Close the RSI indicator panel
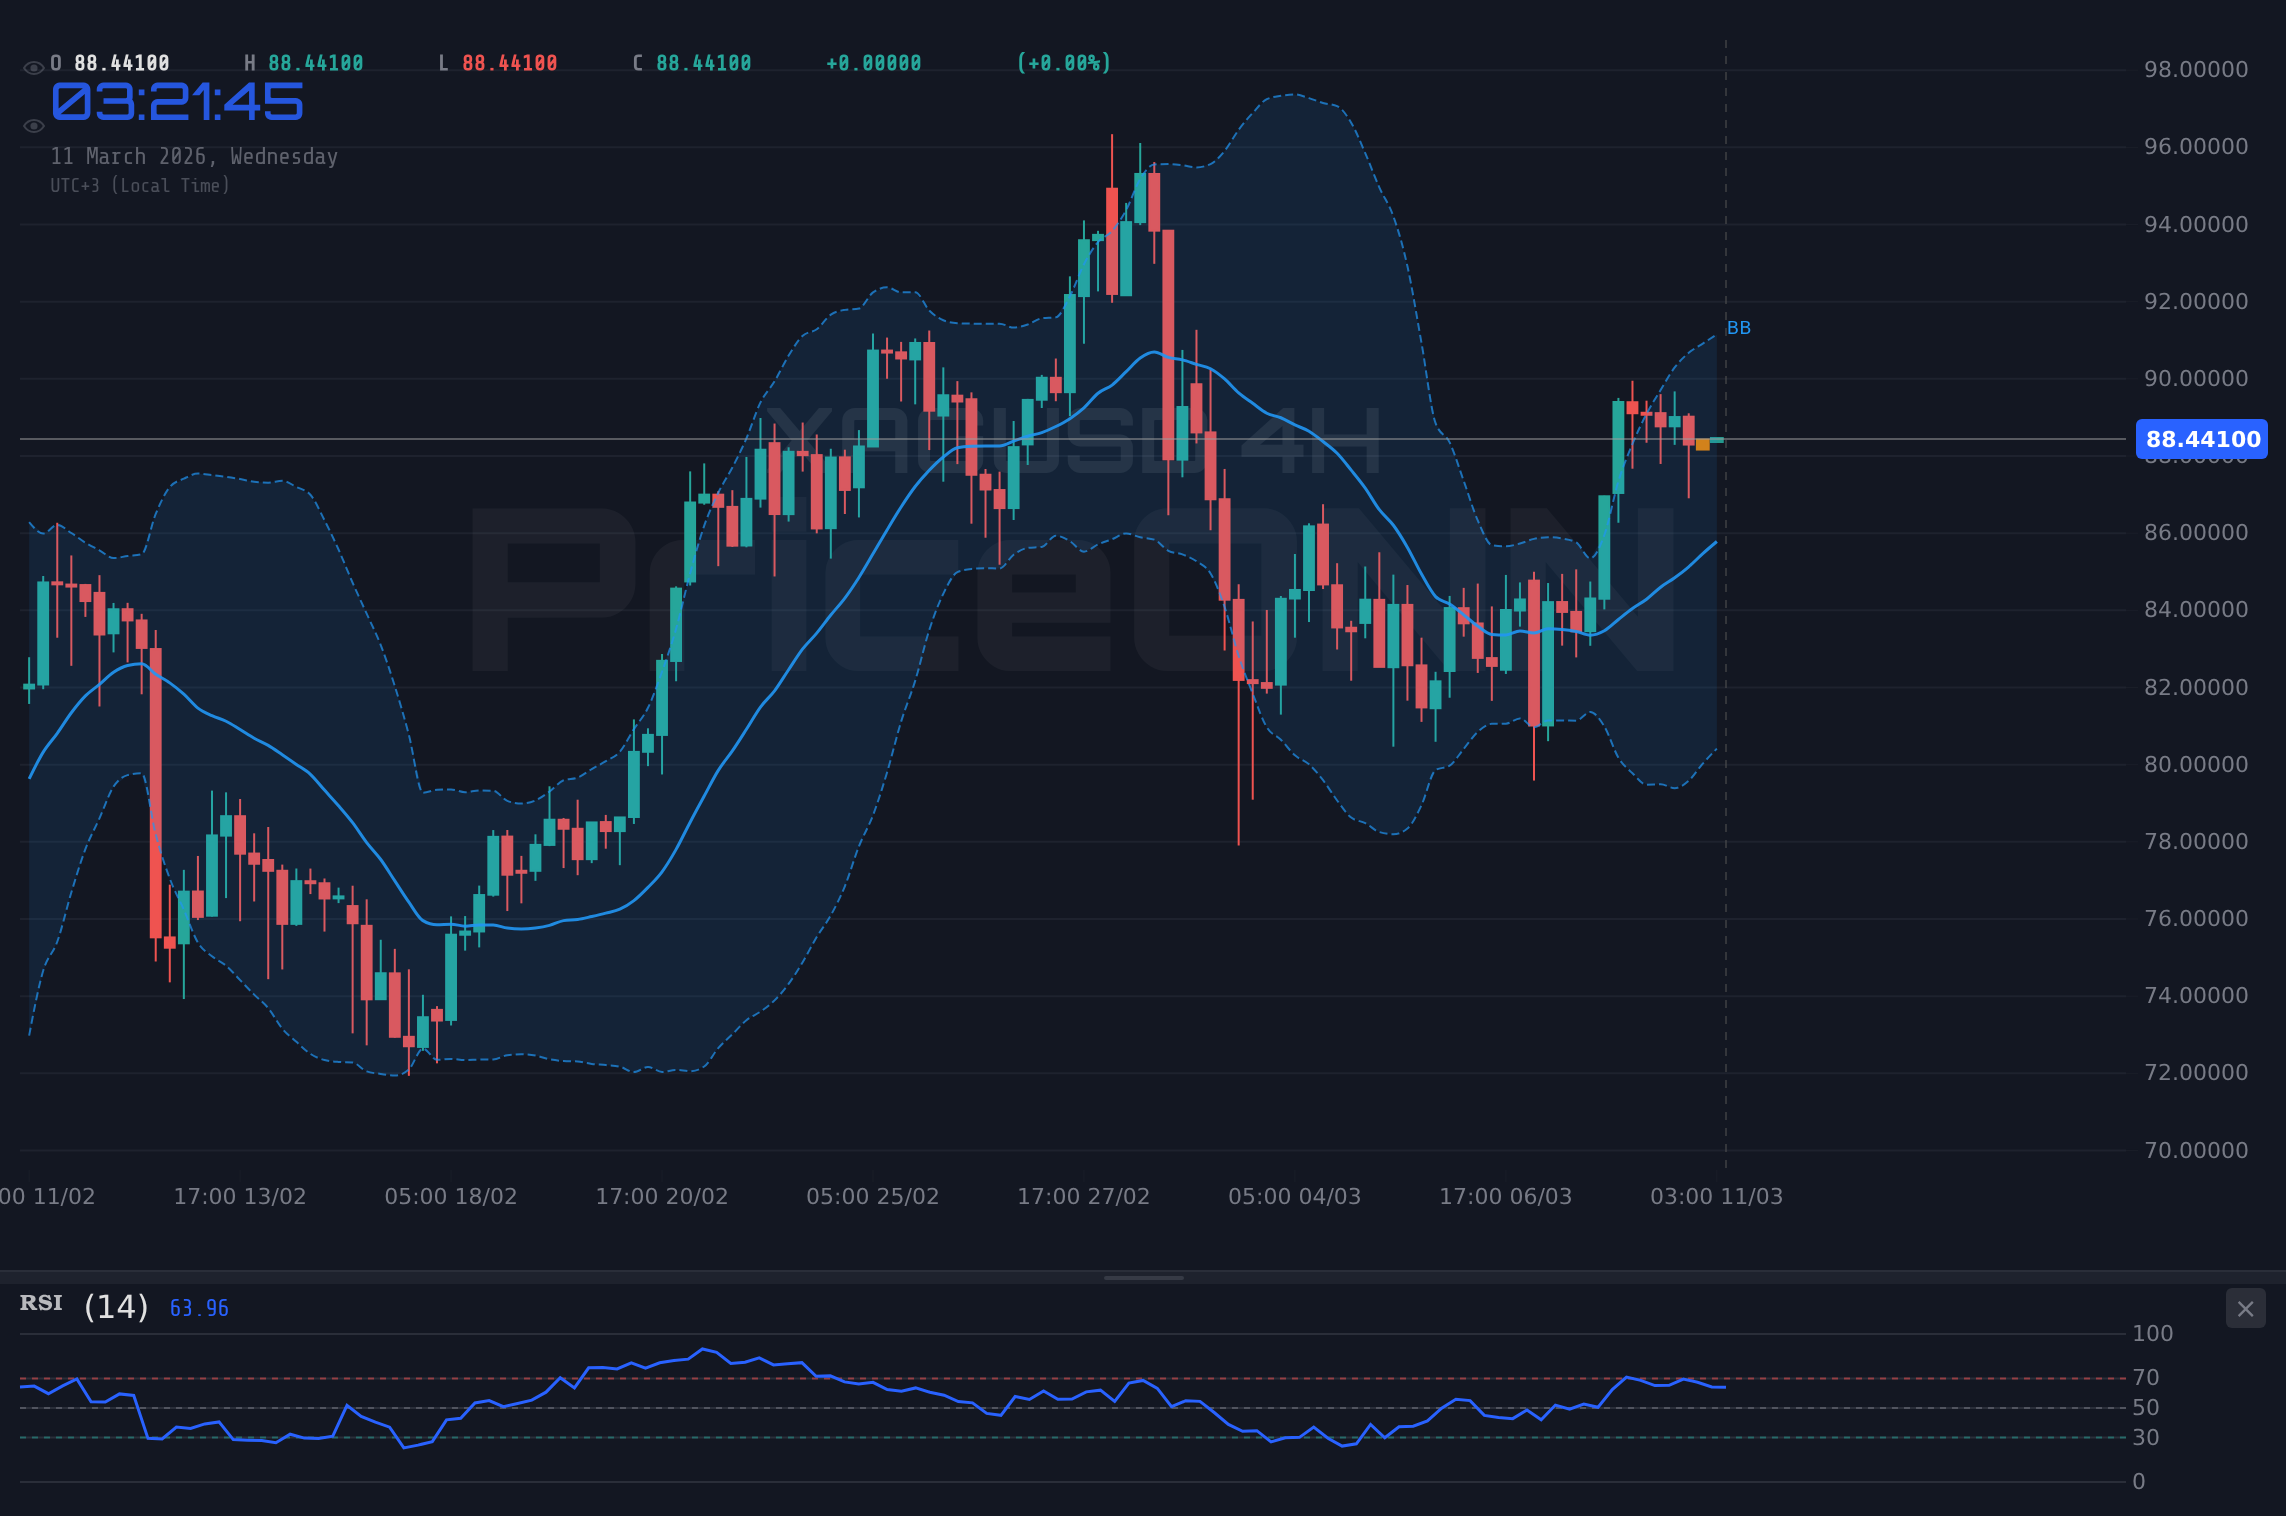Image resolution: width=2286 pixels, height=1516 pixels. click(2245, 1308)
